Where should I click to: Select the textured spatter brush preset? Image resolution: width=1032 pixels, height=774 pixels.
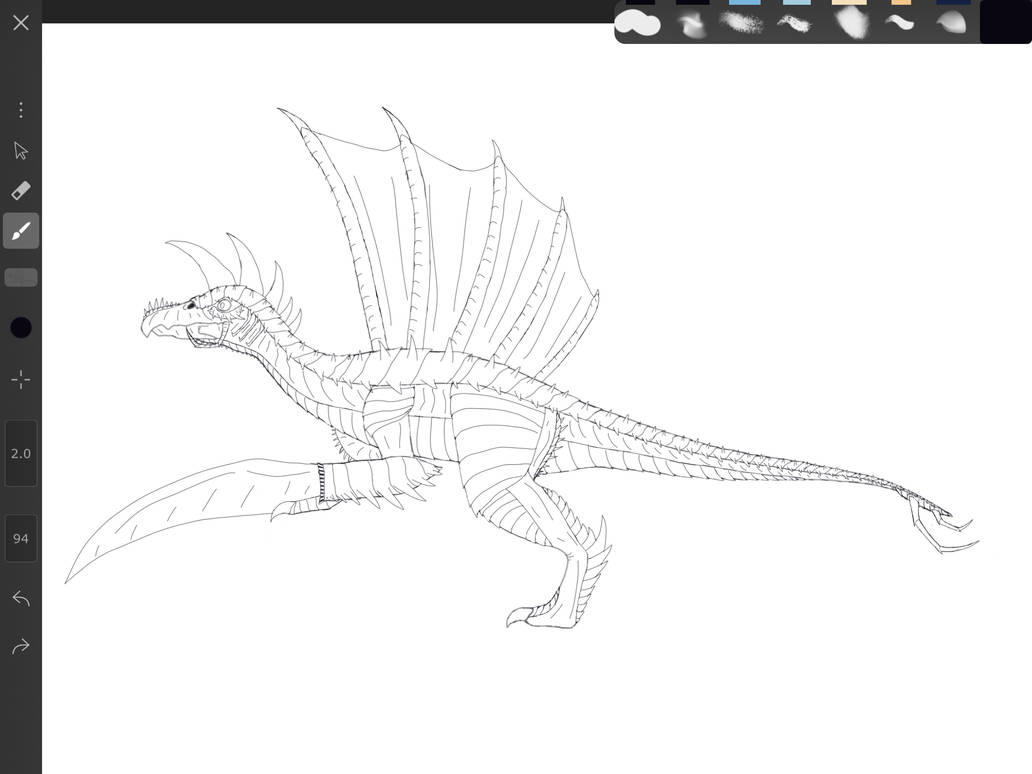tap(743, 23)
